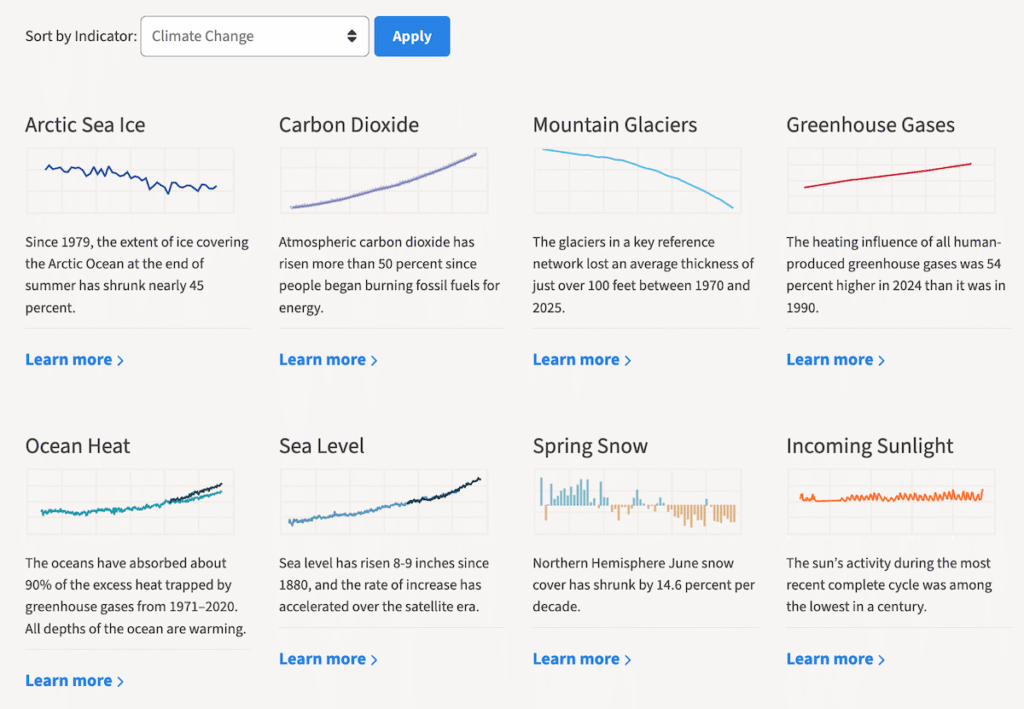
Task: Click Learn more under Arctic Sea Ice
Action: (74, 360)
